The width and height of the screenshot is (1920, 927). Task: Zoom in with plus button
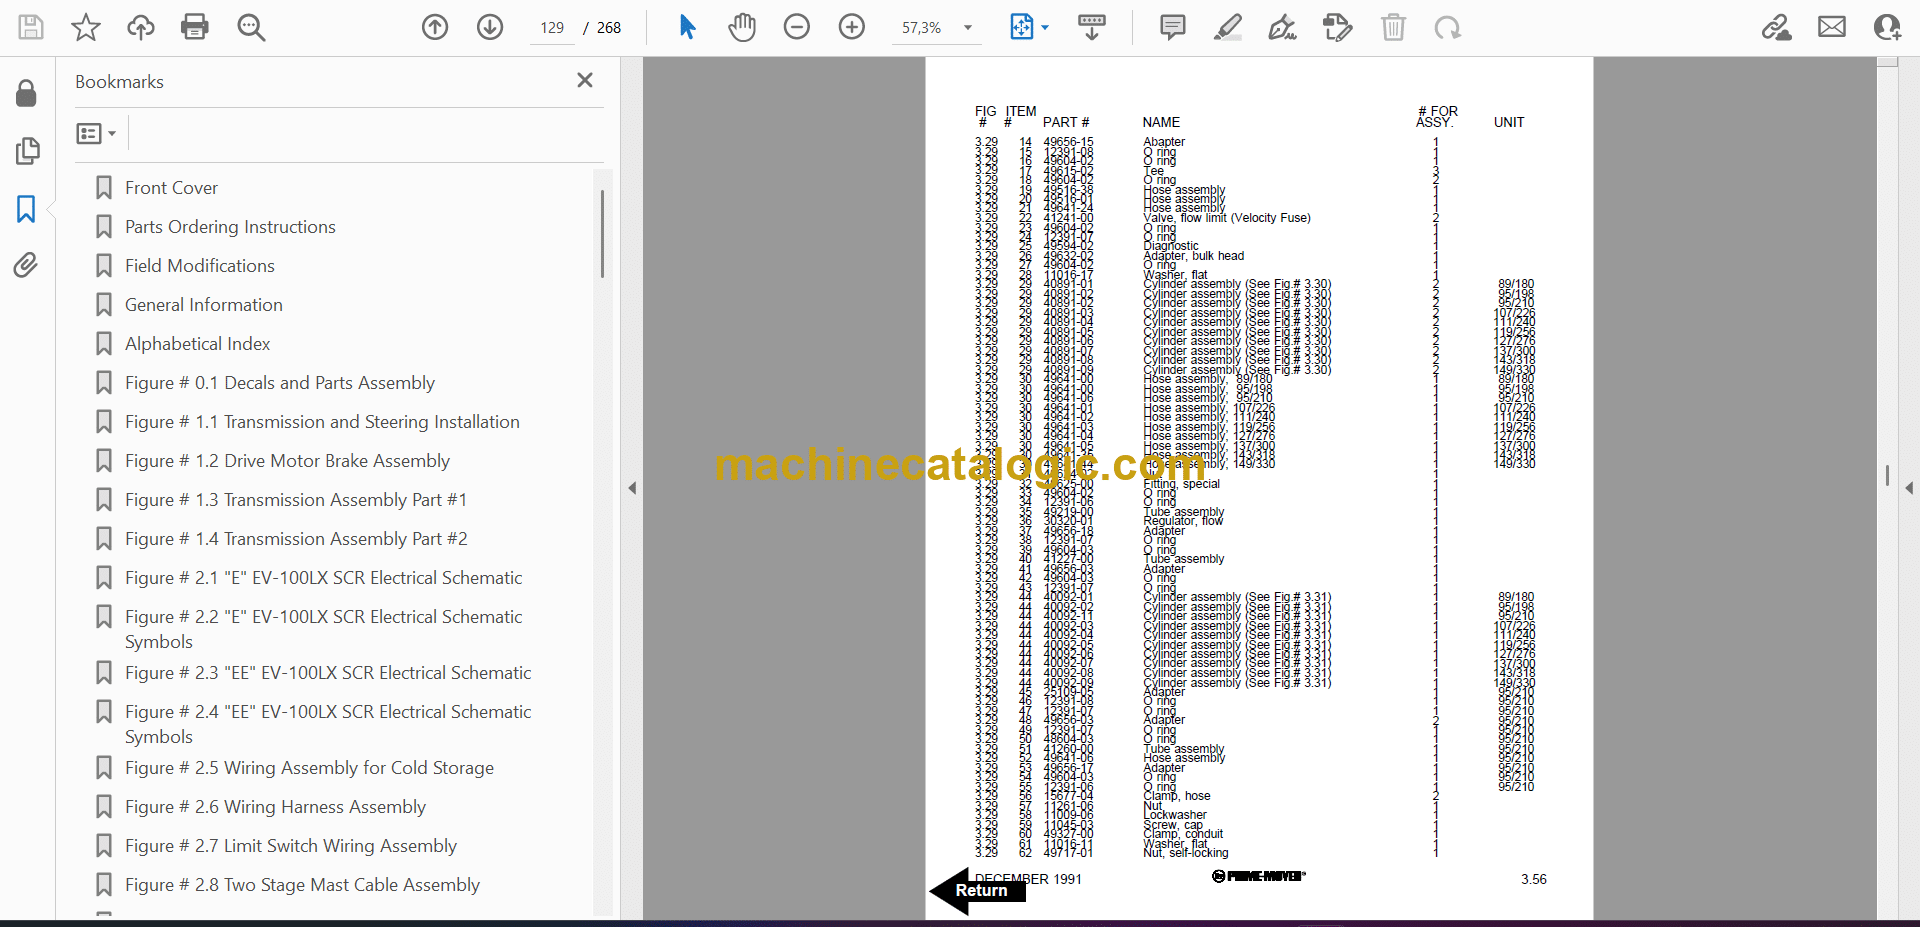(x=852, y=27)
